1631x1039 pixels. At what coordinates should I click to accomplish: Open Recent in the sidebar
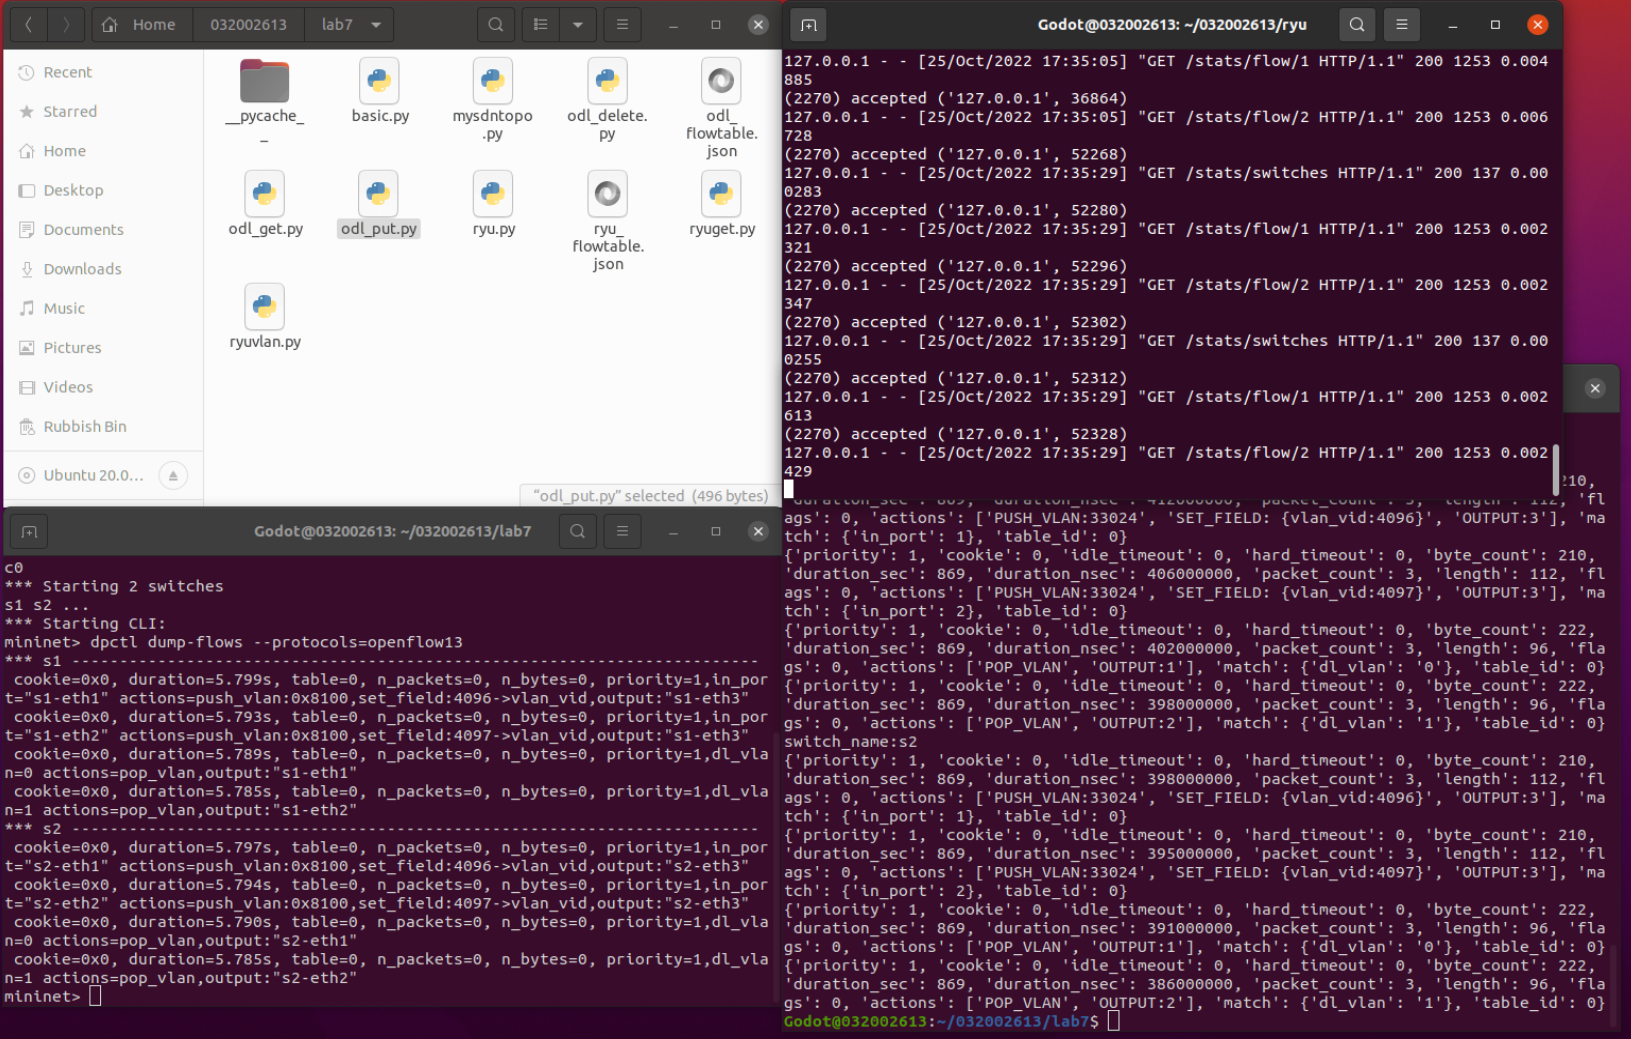(104, 72)
